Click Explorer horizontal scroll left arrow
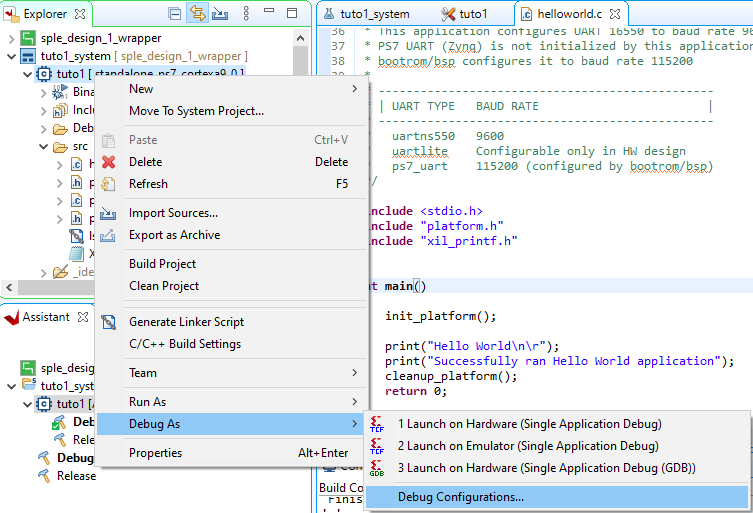This screenshot has height=513, width=753. click(x=9, y=288)
